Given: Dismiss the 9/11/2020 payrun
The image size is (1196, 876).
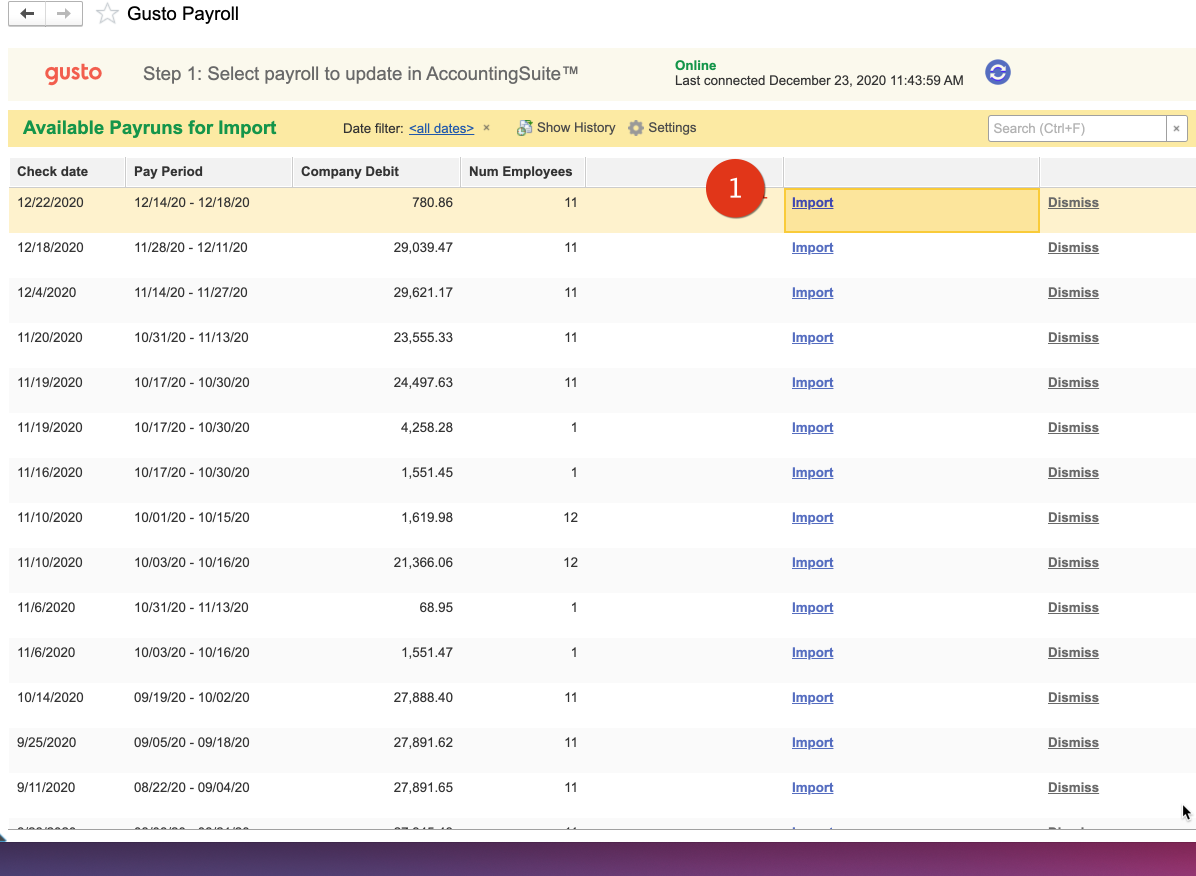Looking at the screenshot, I should 1073,788.
